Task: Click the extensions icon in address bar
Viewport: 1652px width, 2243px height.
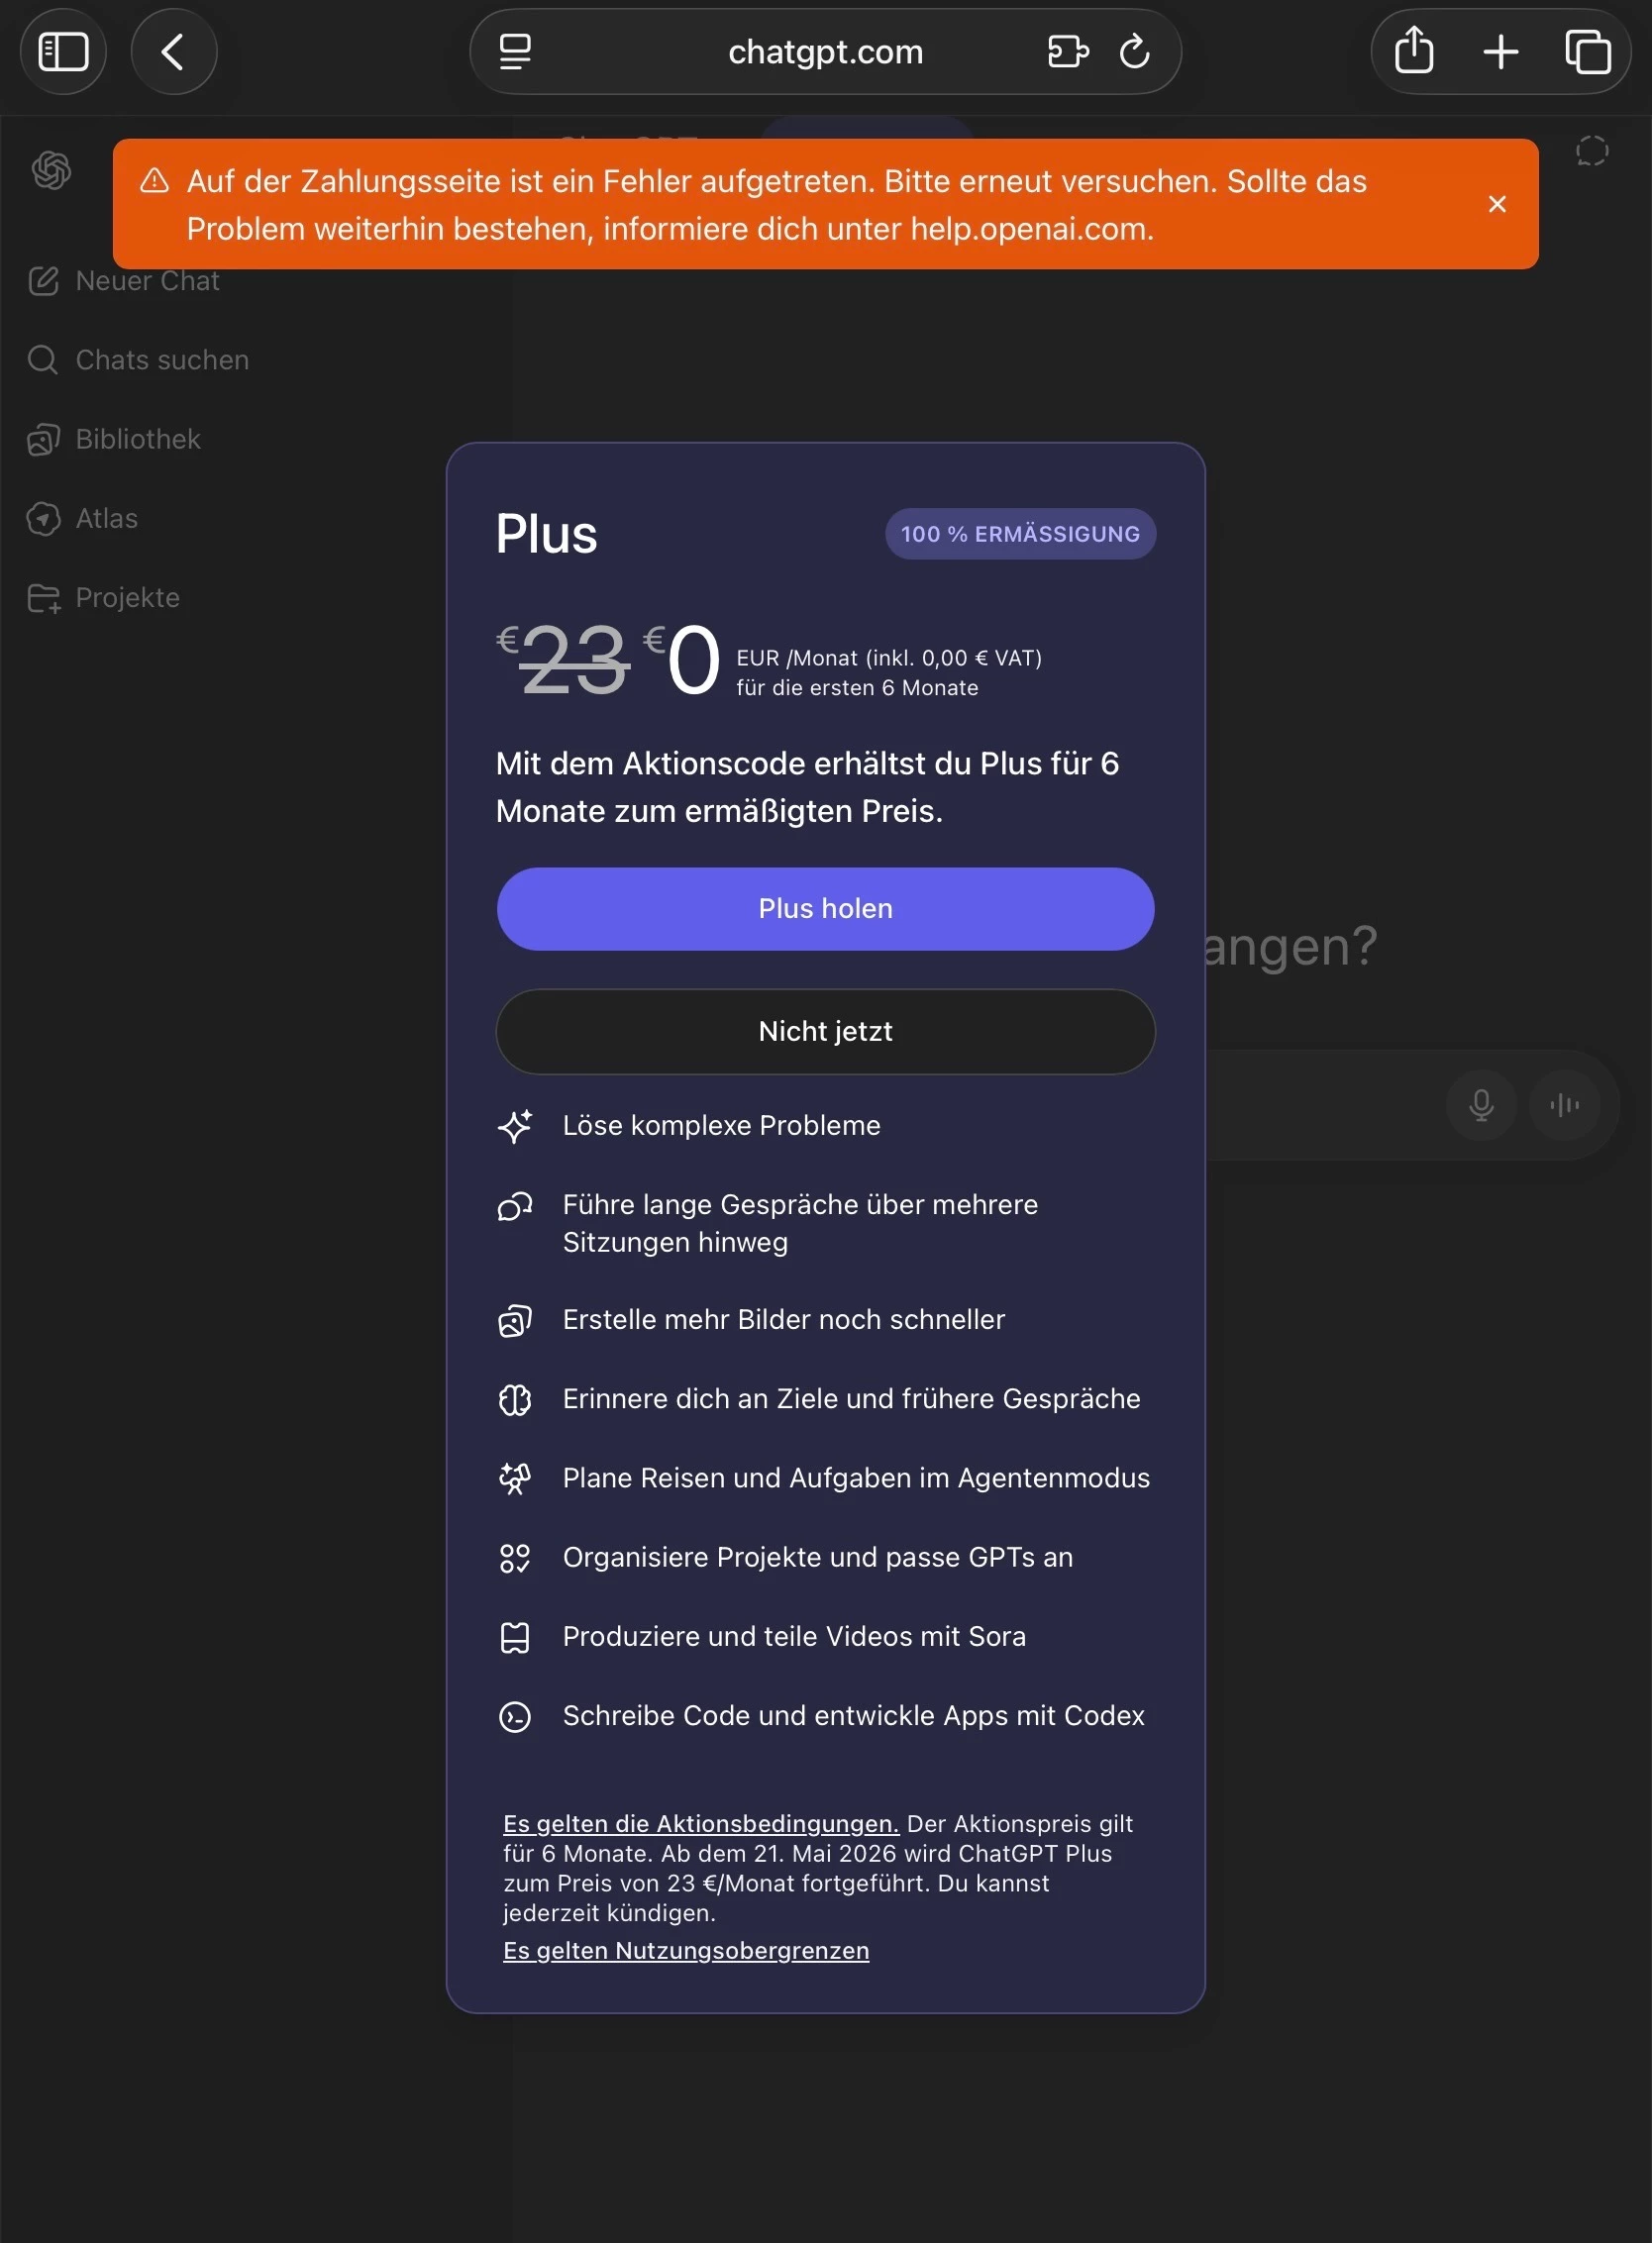Action: click(1067, 52)
